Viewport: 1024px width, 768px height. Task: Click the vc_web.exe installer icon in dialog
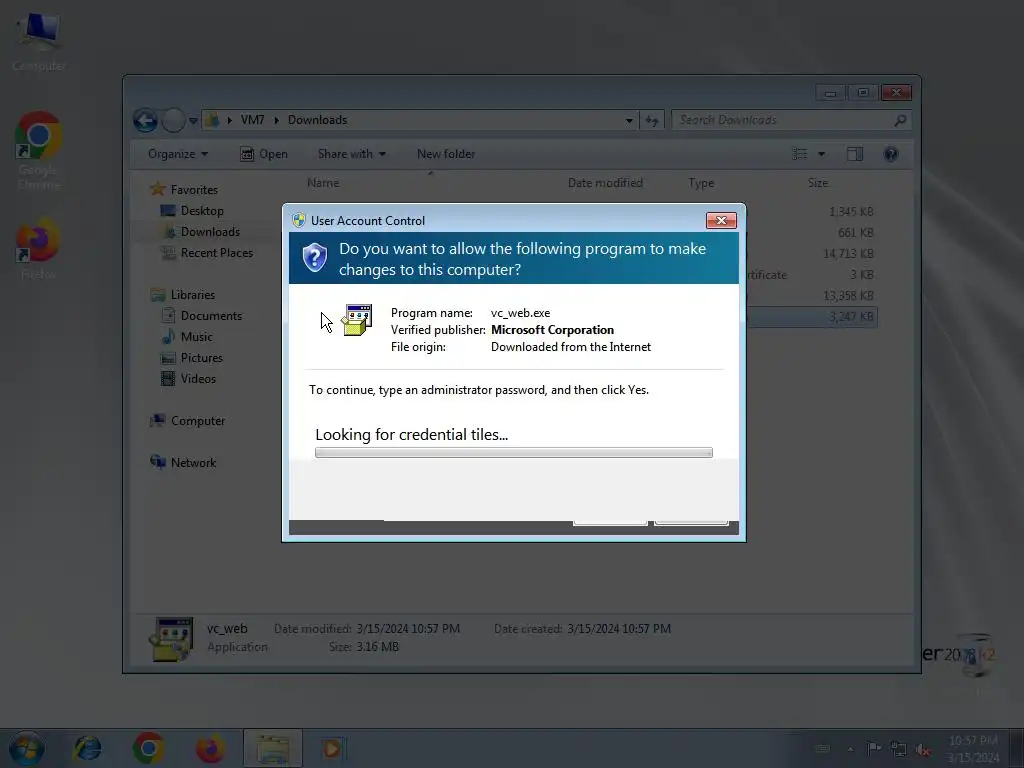tap(357, 320)
